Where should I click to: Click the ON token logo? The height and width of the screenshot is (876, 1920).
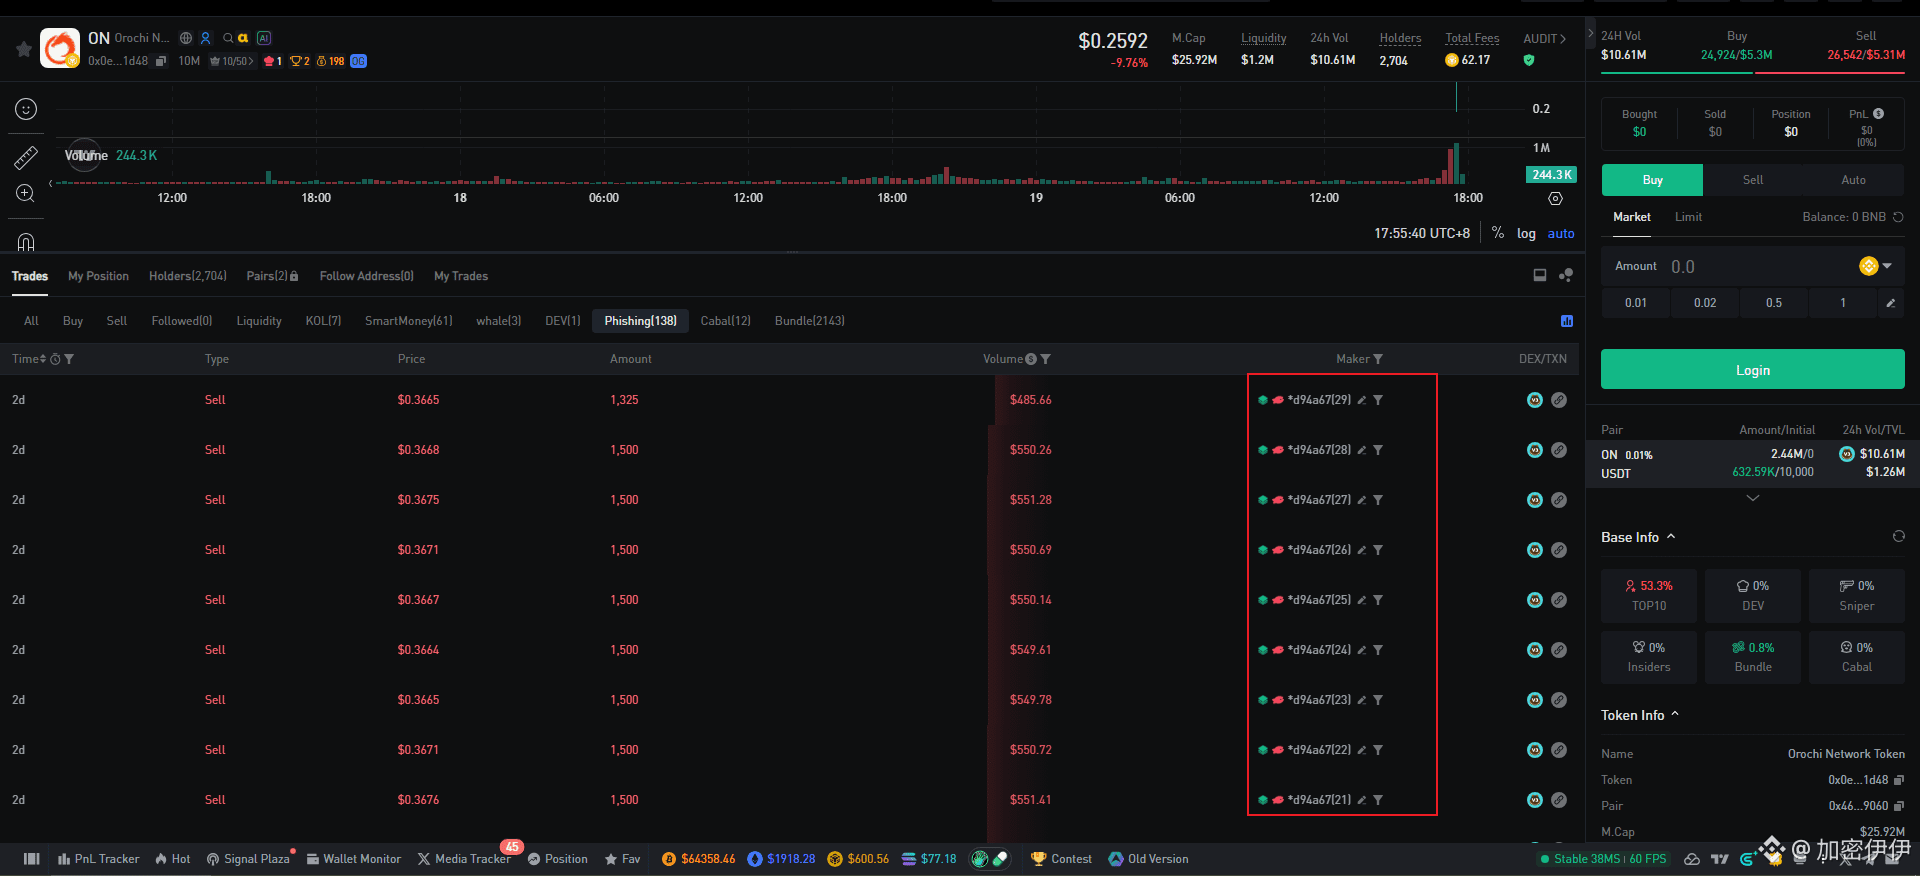coord(60,48)
